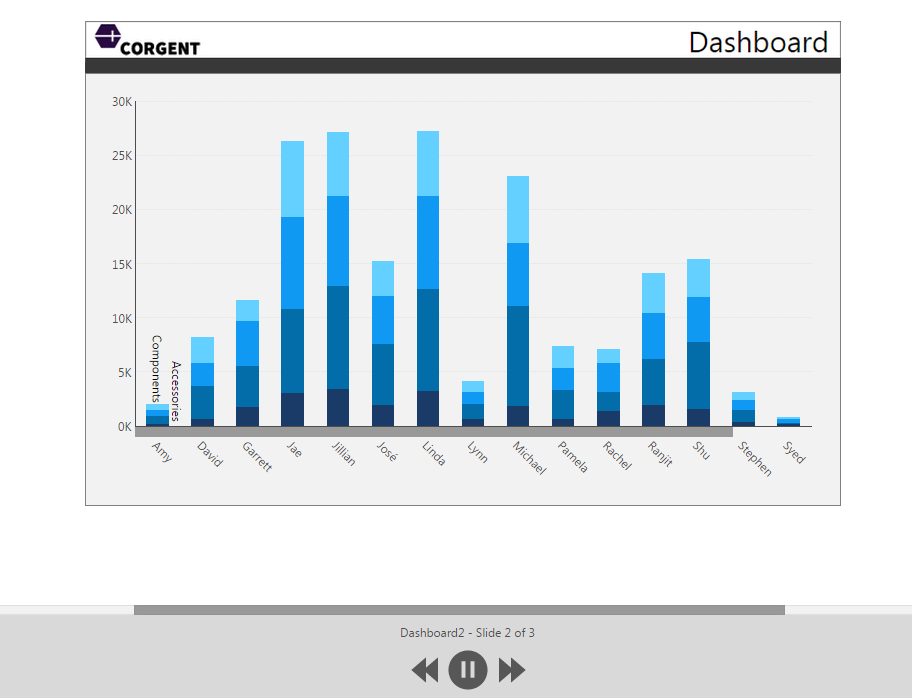Select the stacked bar for Pamela
The width and height of the screenshot is (912, 698).
click(563, 386)
